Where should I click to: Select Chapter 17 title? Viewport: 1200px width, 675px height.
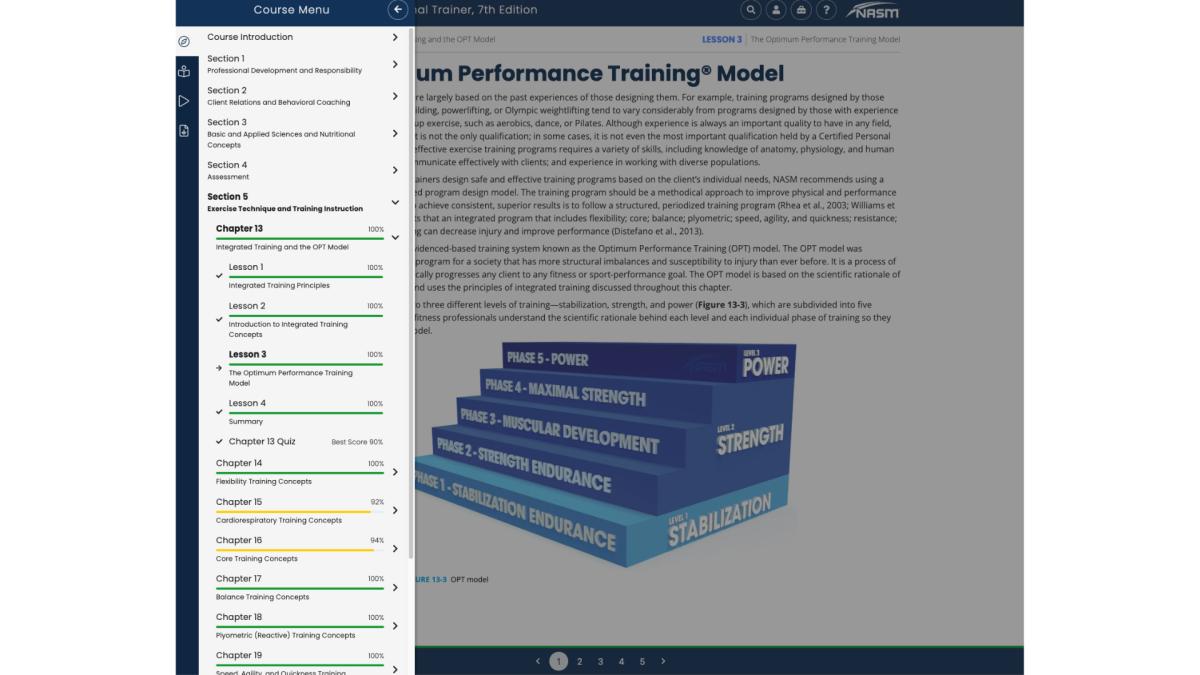(239, 578)
